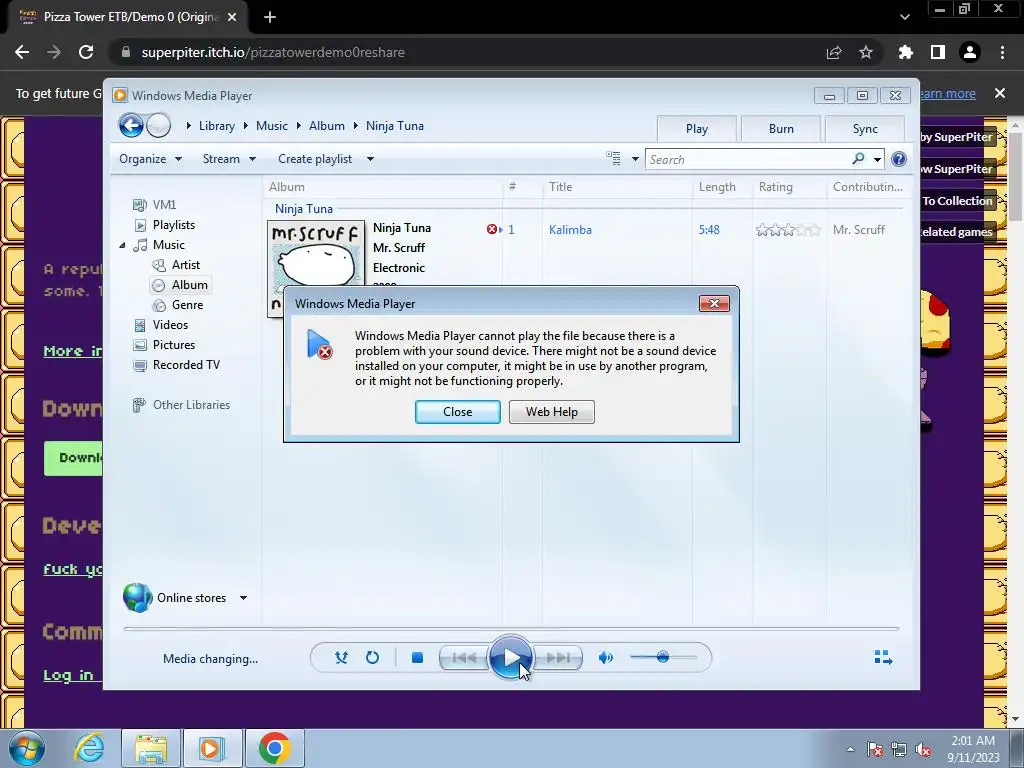
Task: Open the search options dropdown arrow
Action: pos(878,159)
